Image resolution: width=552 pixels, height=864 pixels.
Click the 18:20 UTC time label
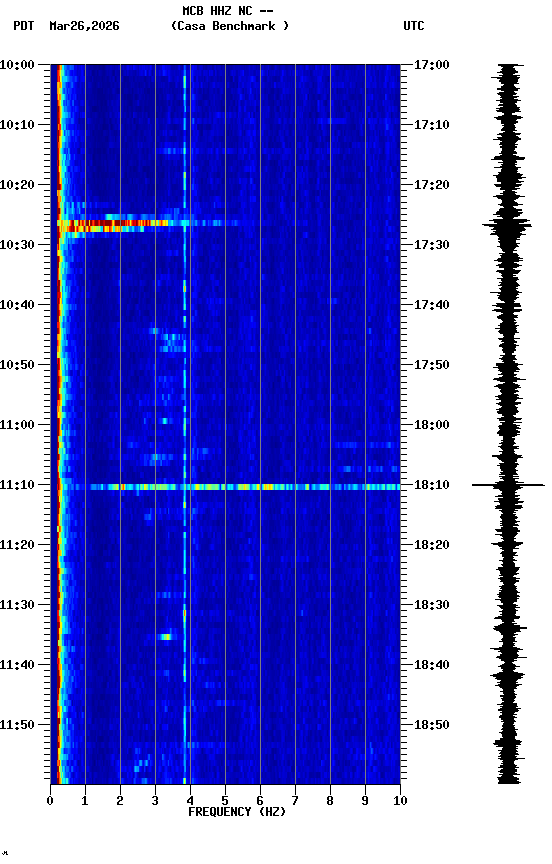tap(432, 545)
